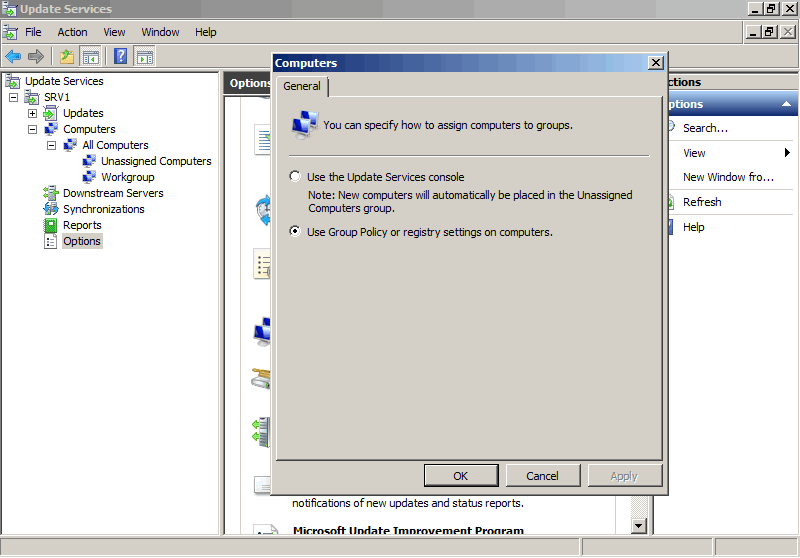Toggle the Show/Hide Action Pane icon
The height and width of the screenshot is (558, 800).
pyautogui.click(x=144, y=56)
